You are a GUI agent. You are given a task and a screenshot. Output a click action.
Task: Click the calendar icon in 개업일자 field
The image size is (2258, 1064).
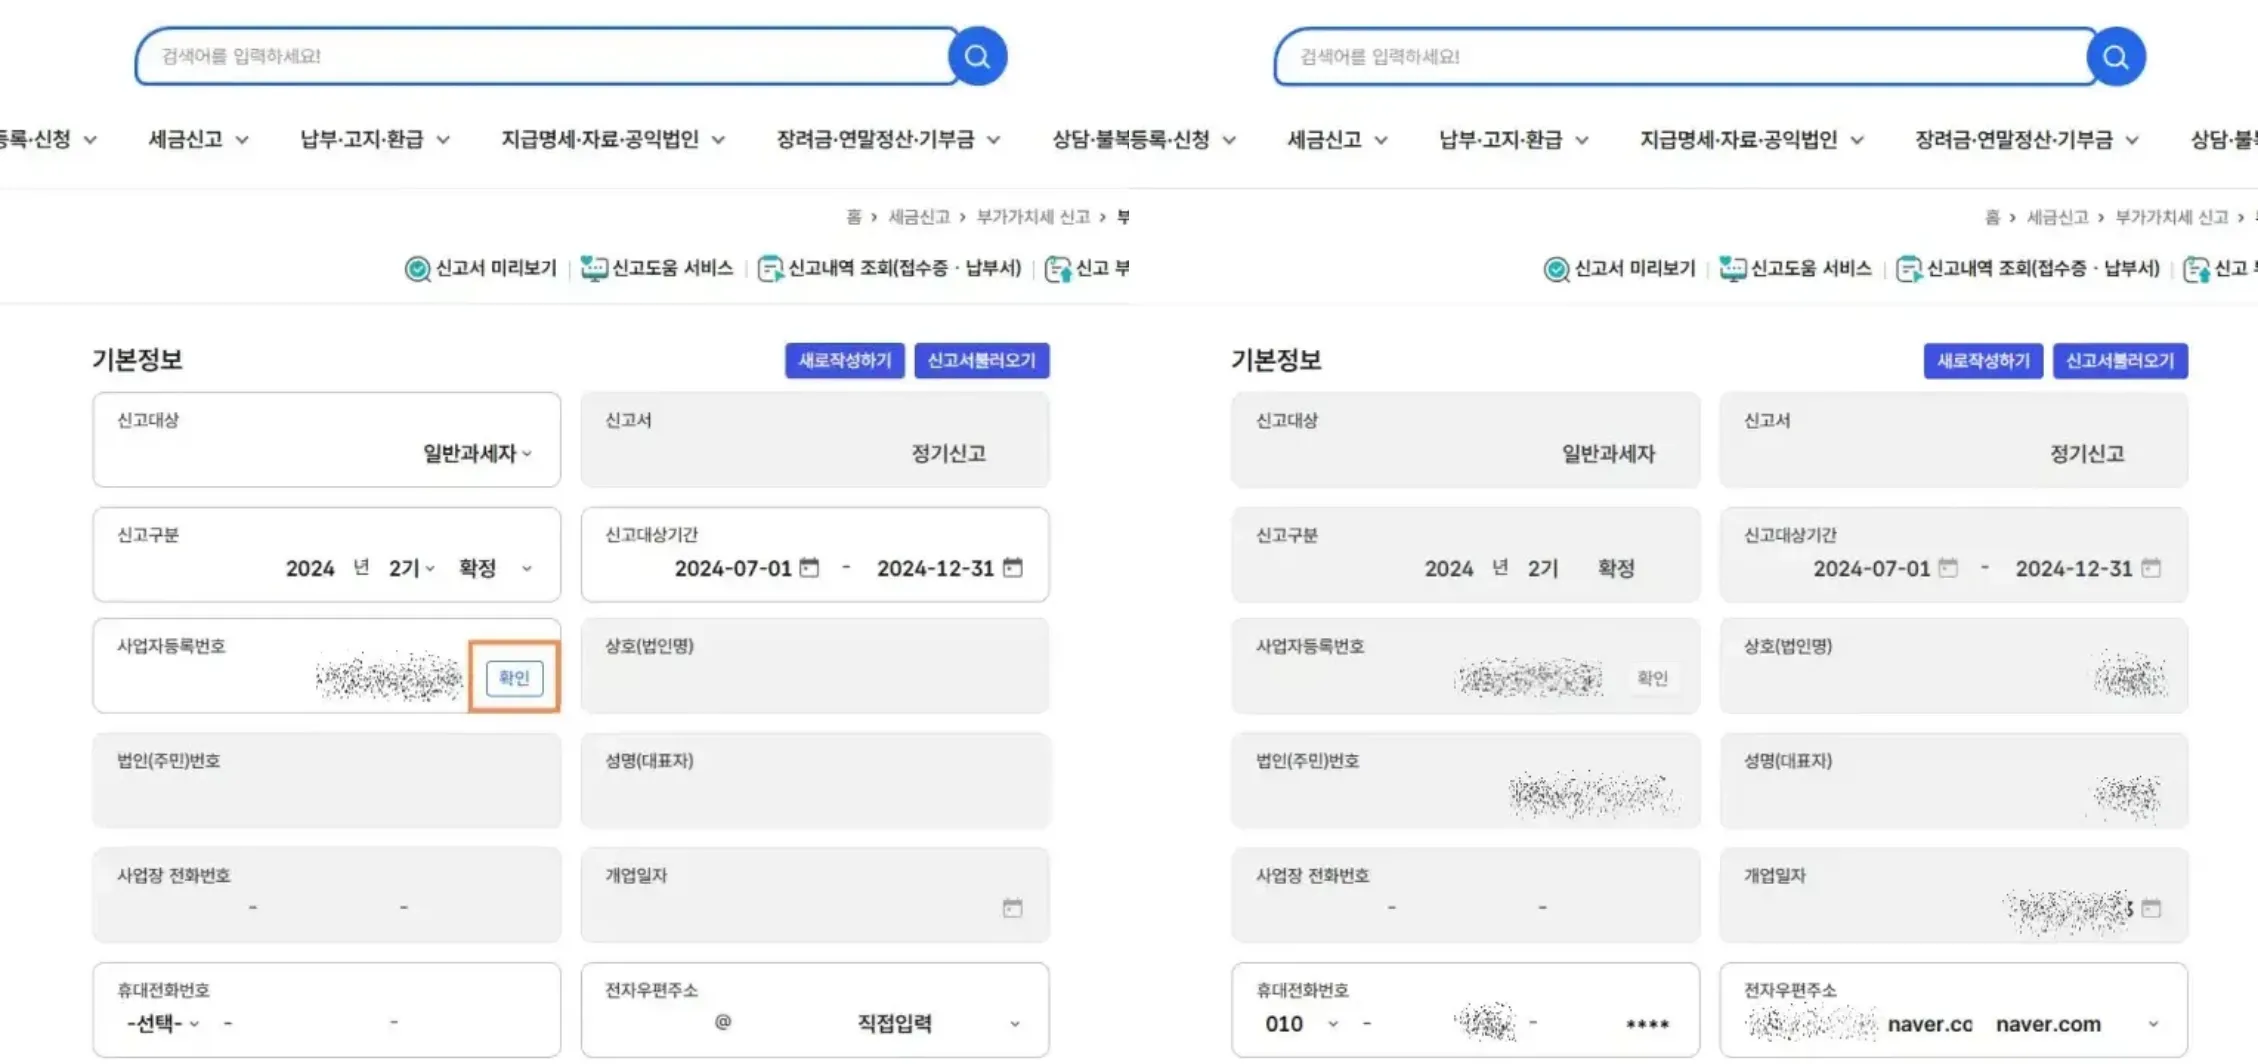pyautogui.click(x=1013, y=908)
